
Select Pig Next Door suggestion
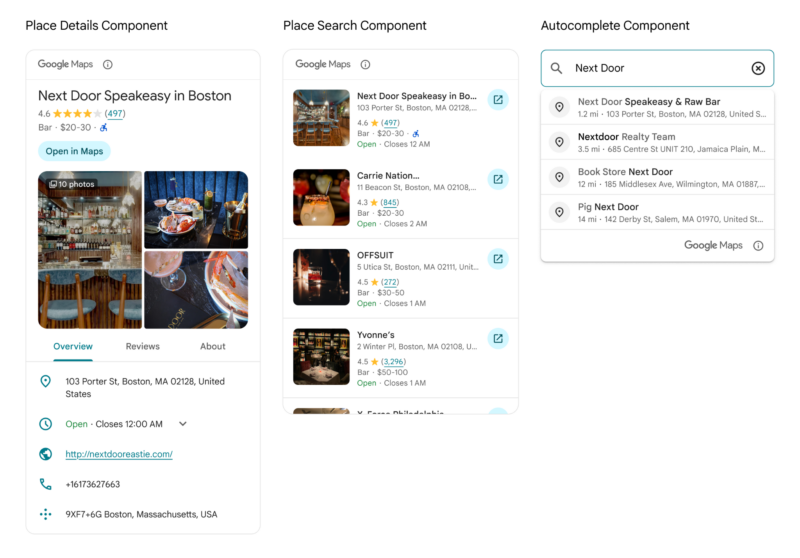coord(657,212)
